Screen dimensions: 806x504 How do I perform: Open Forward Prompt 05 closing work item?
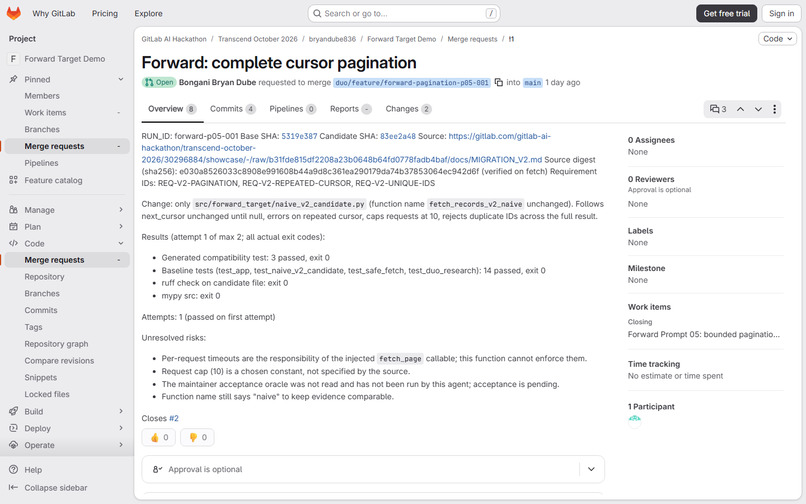coord(704,334)
